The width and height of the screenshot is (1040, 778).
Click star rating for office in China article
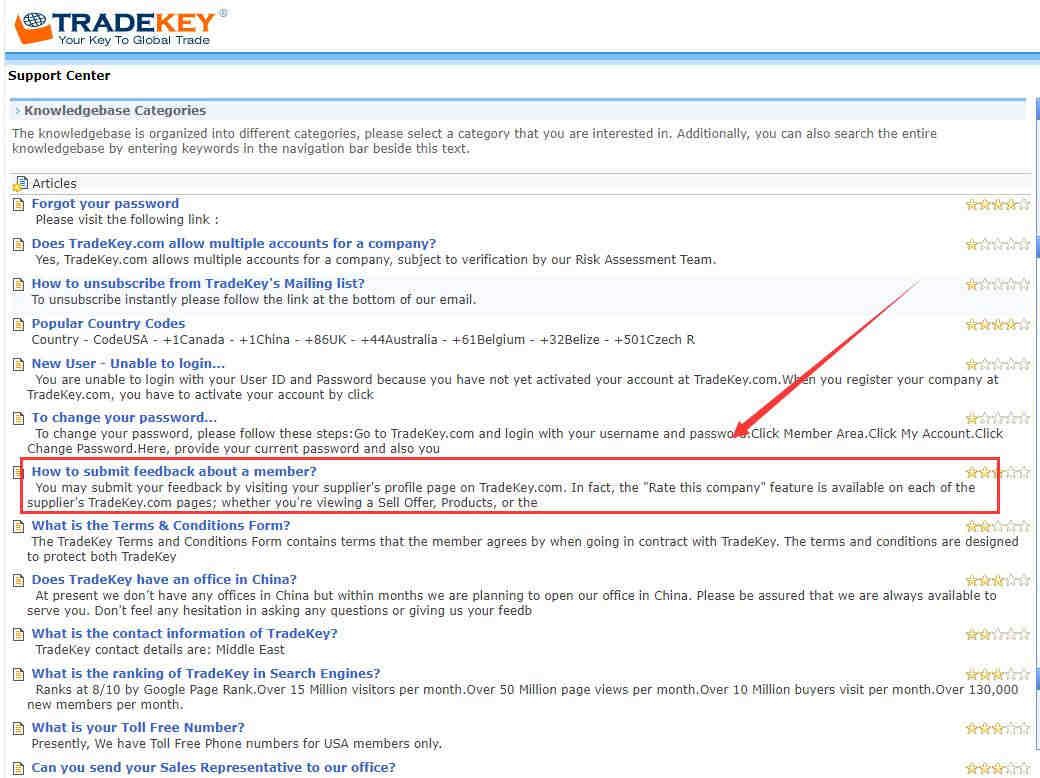[x=998, y=580]
